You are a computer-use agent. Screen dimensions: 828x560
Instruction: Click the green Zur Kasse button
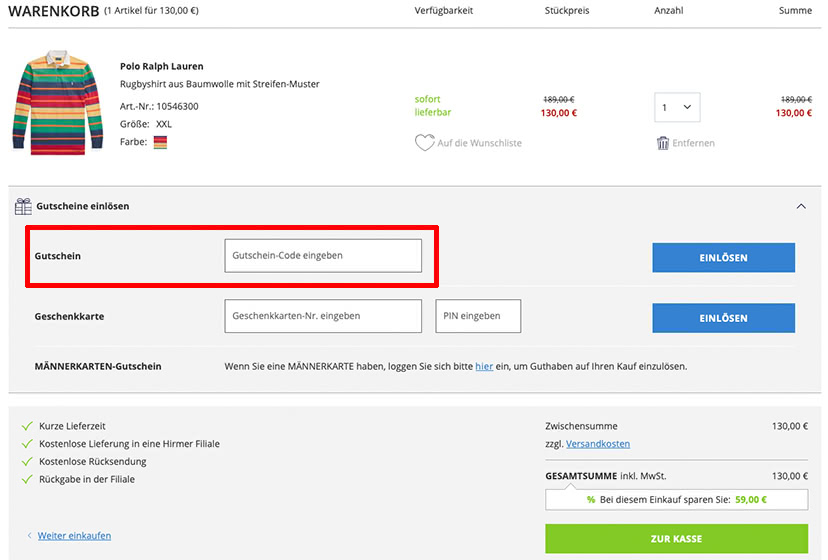(x=676, y=539)
